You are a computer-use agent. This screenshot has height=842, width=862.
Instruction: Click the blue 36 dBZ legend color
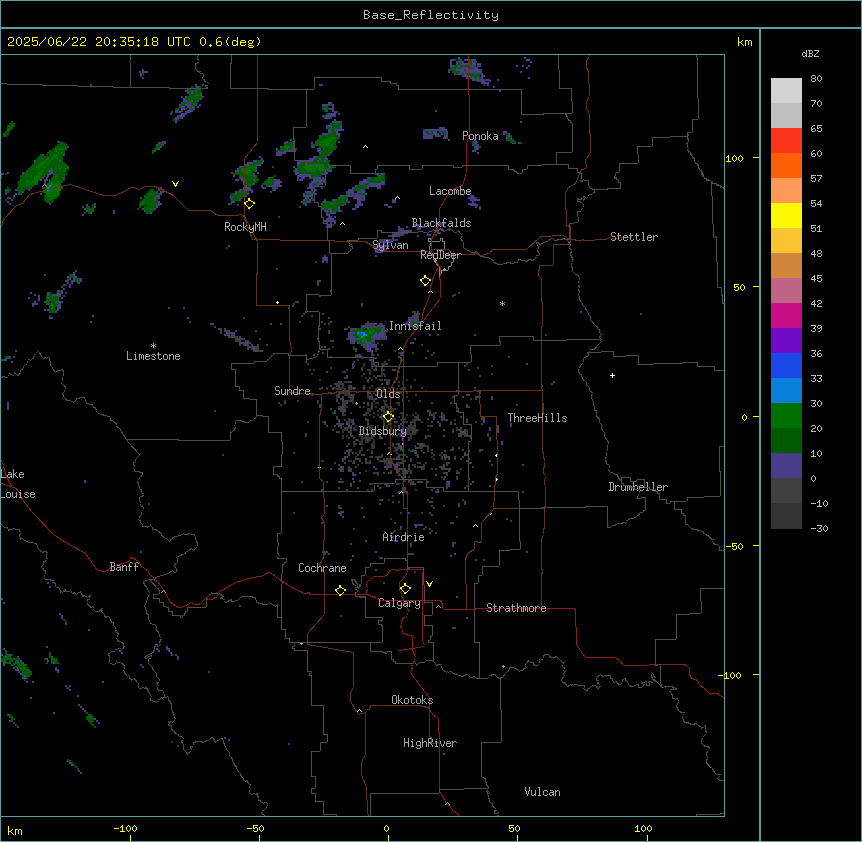(786, 365)
